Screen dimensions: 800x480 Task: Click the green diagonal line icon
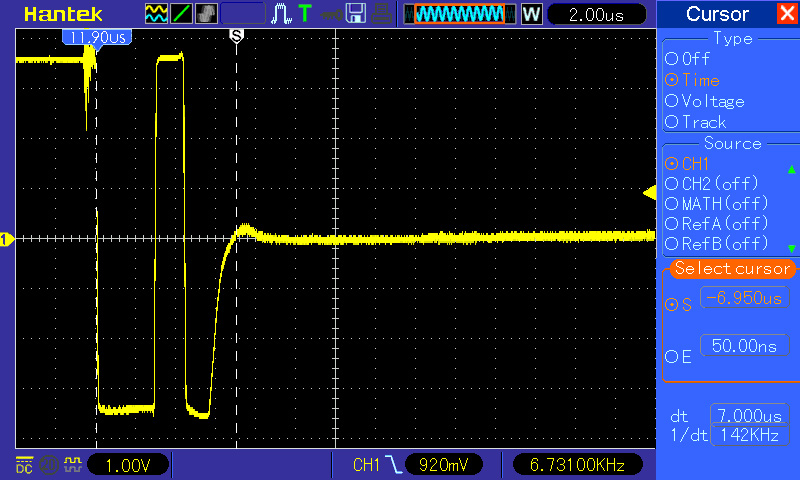click(182, 14)
